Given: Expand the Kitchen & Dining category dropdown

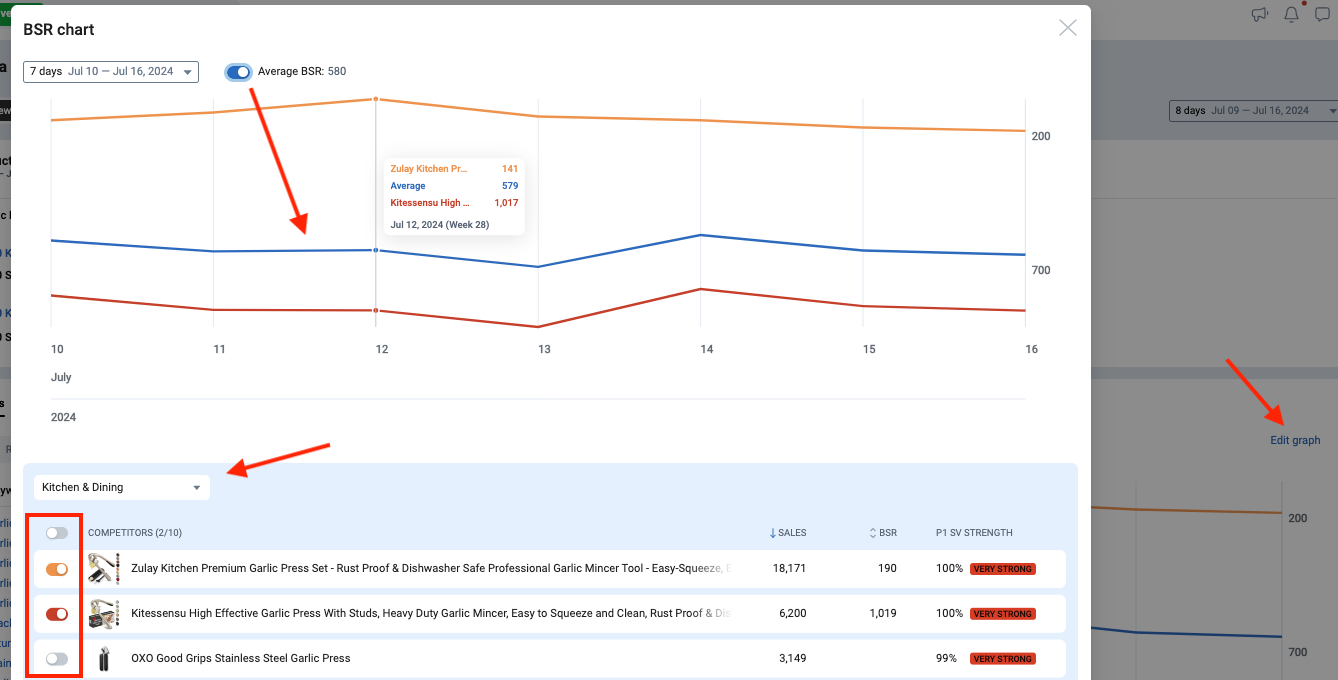Looking at the screenshot, I should point(122,487).
